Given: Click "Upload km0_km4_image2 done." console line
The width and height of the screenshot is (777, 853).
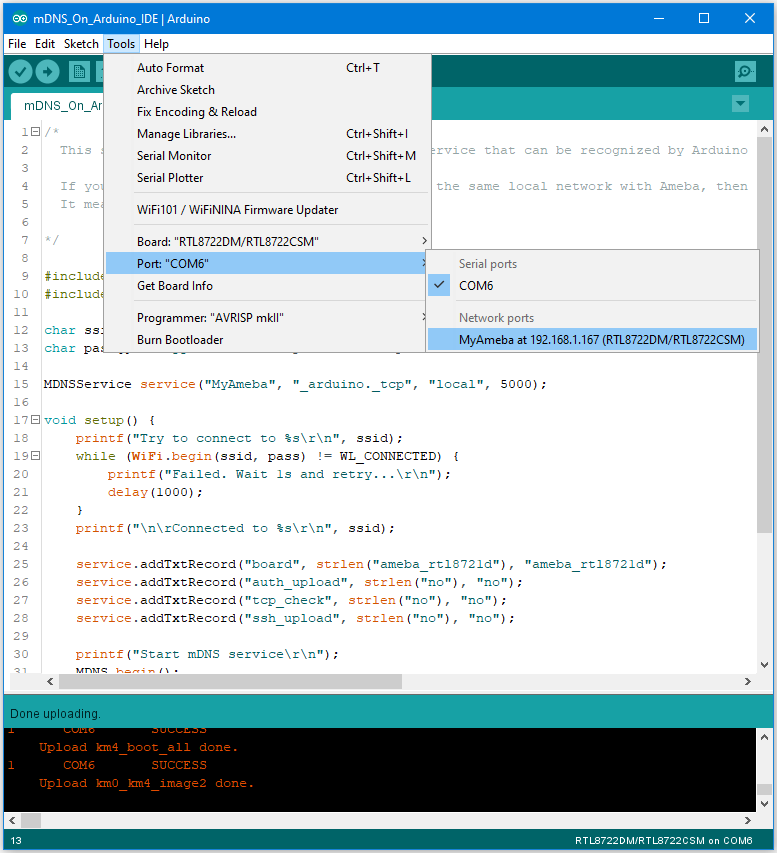Looking at the screenshot, I should 146,783.
